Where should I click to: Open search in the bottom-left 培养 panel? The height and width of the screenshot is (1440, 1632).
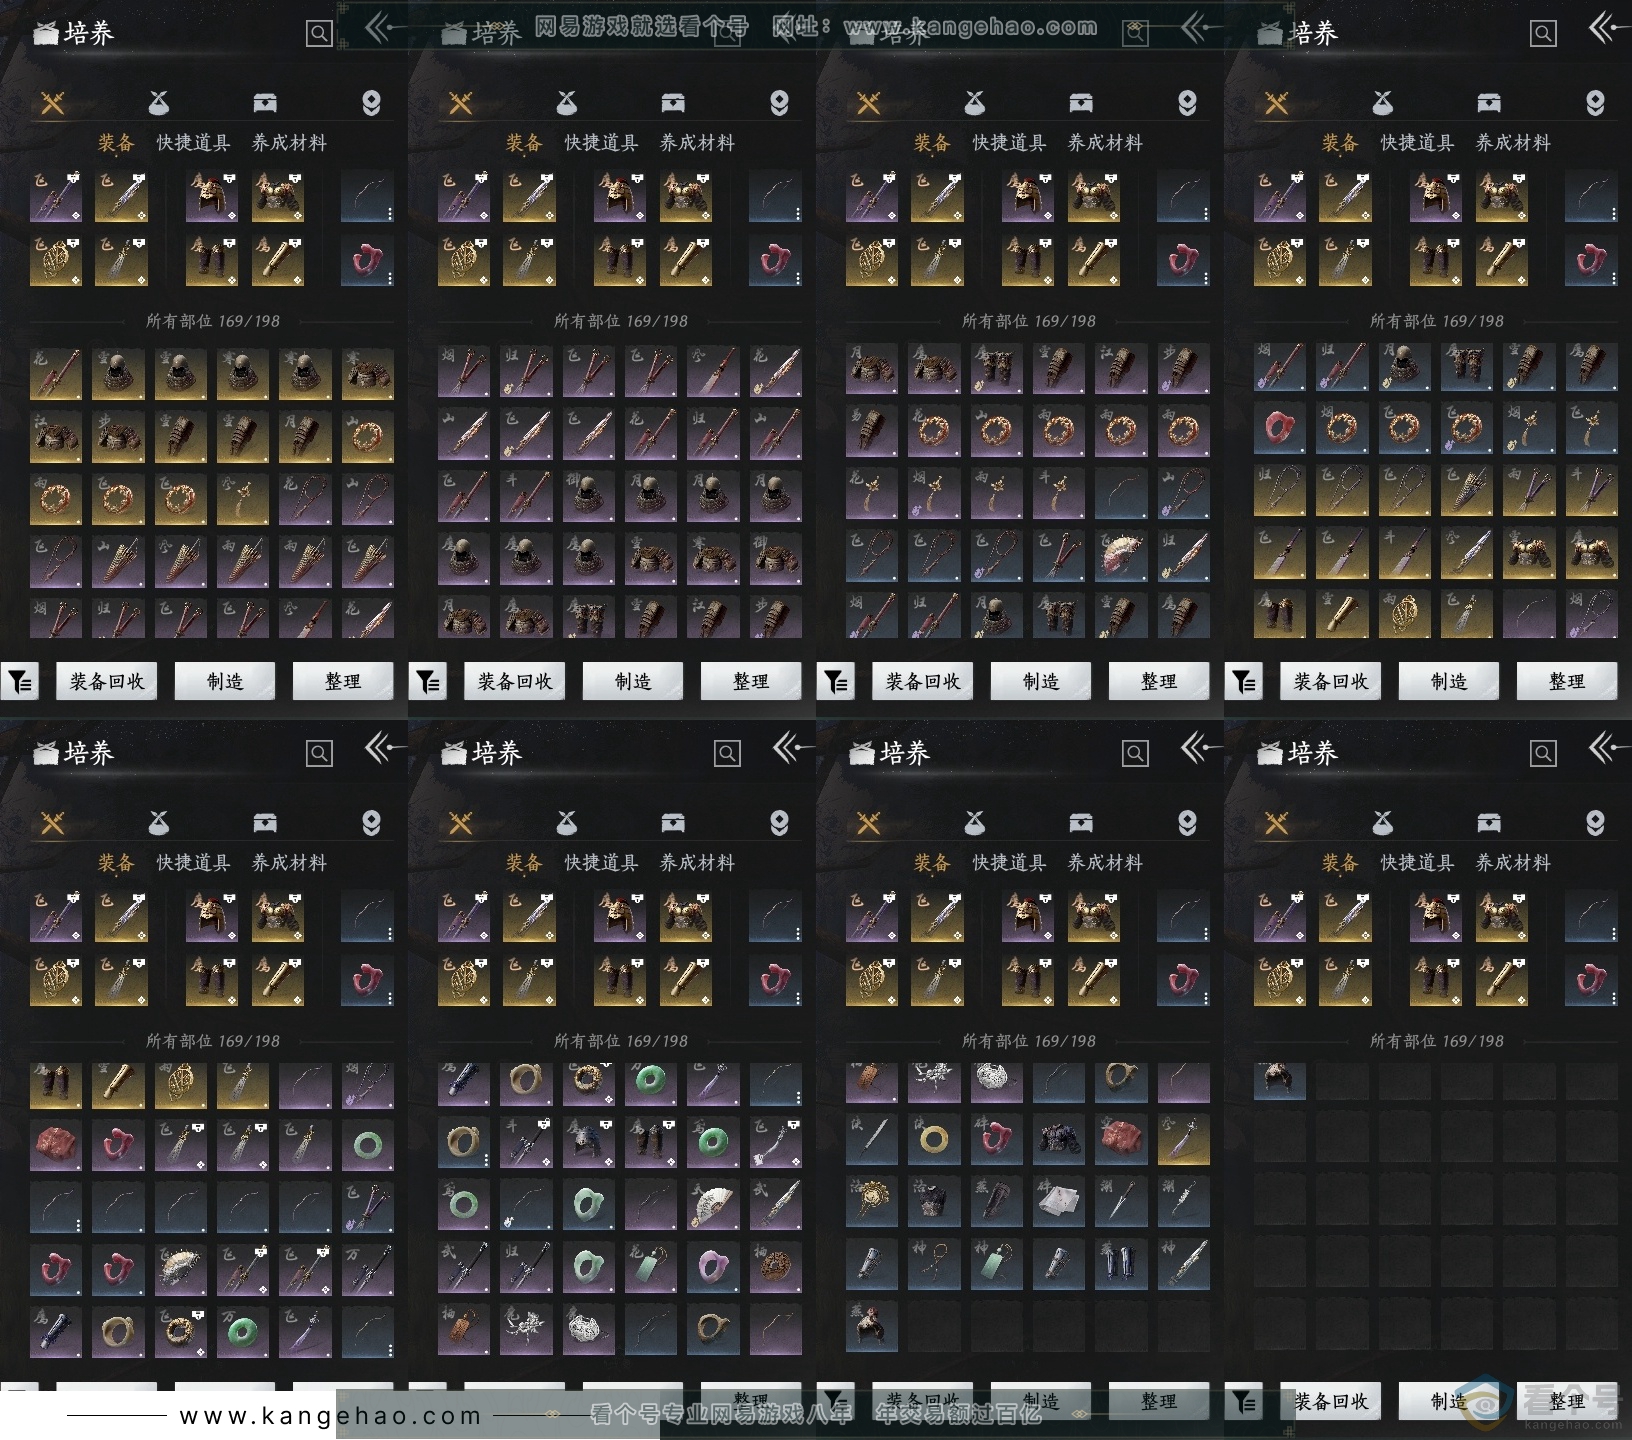point(319,754)
